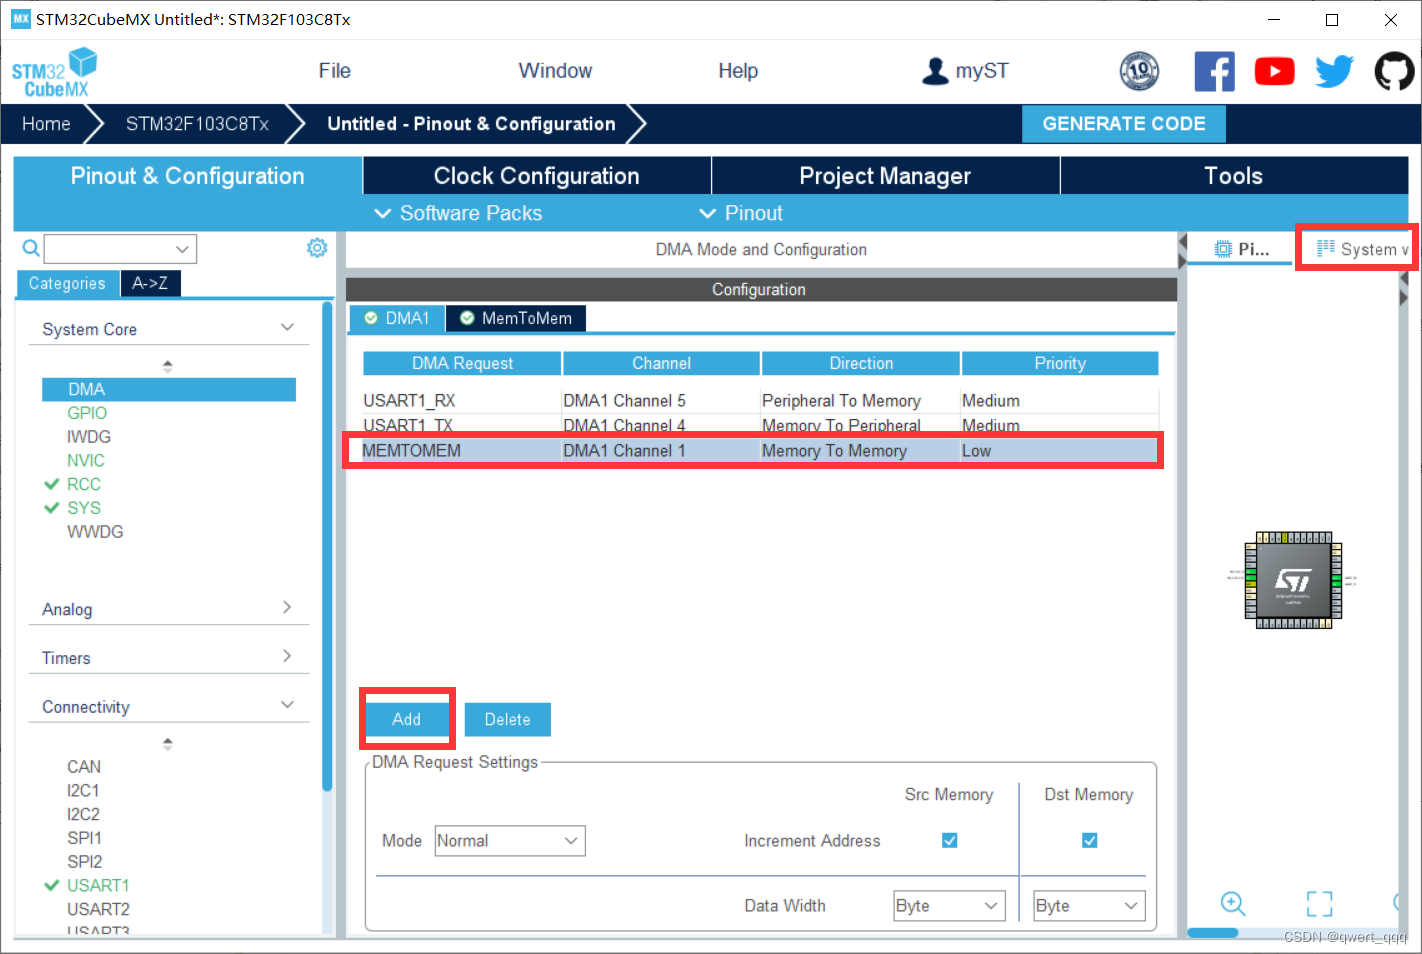Click the Add DMA request button
The width and height of the screenshot is (1422, 954).
click(406, 719)
